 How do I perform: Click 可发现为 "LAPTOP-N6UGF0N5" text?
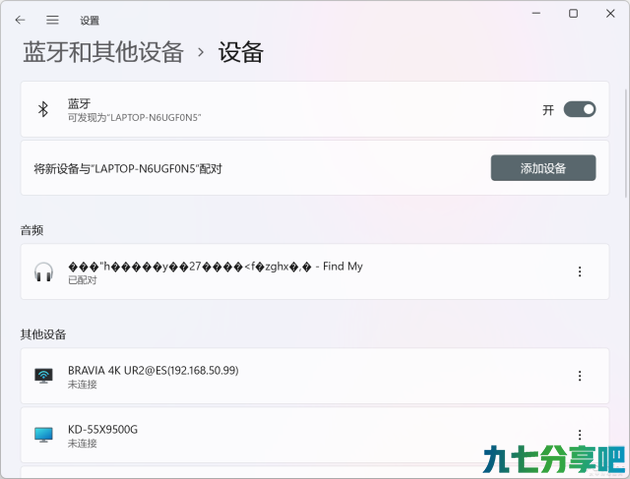click(x=134, y=118)
